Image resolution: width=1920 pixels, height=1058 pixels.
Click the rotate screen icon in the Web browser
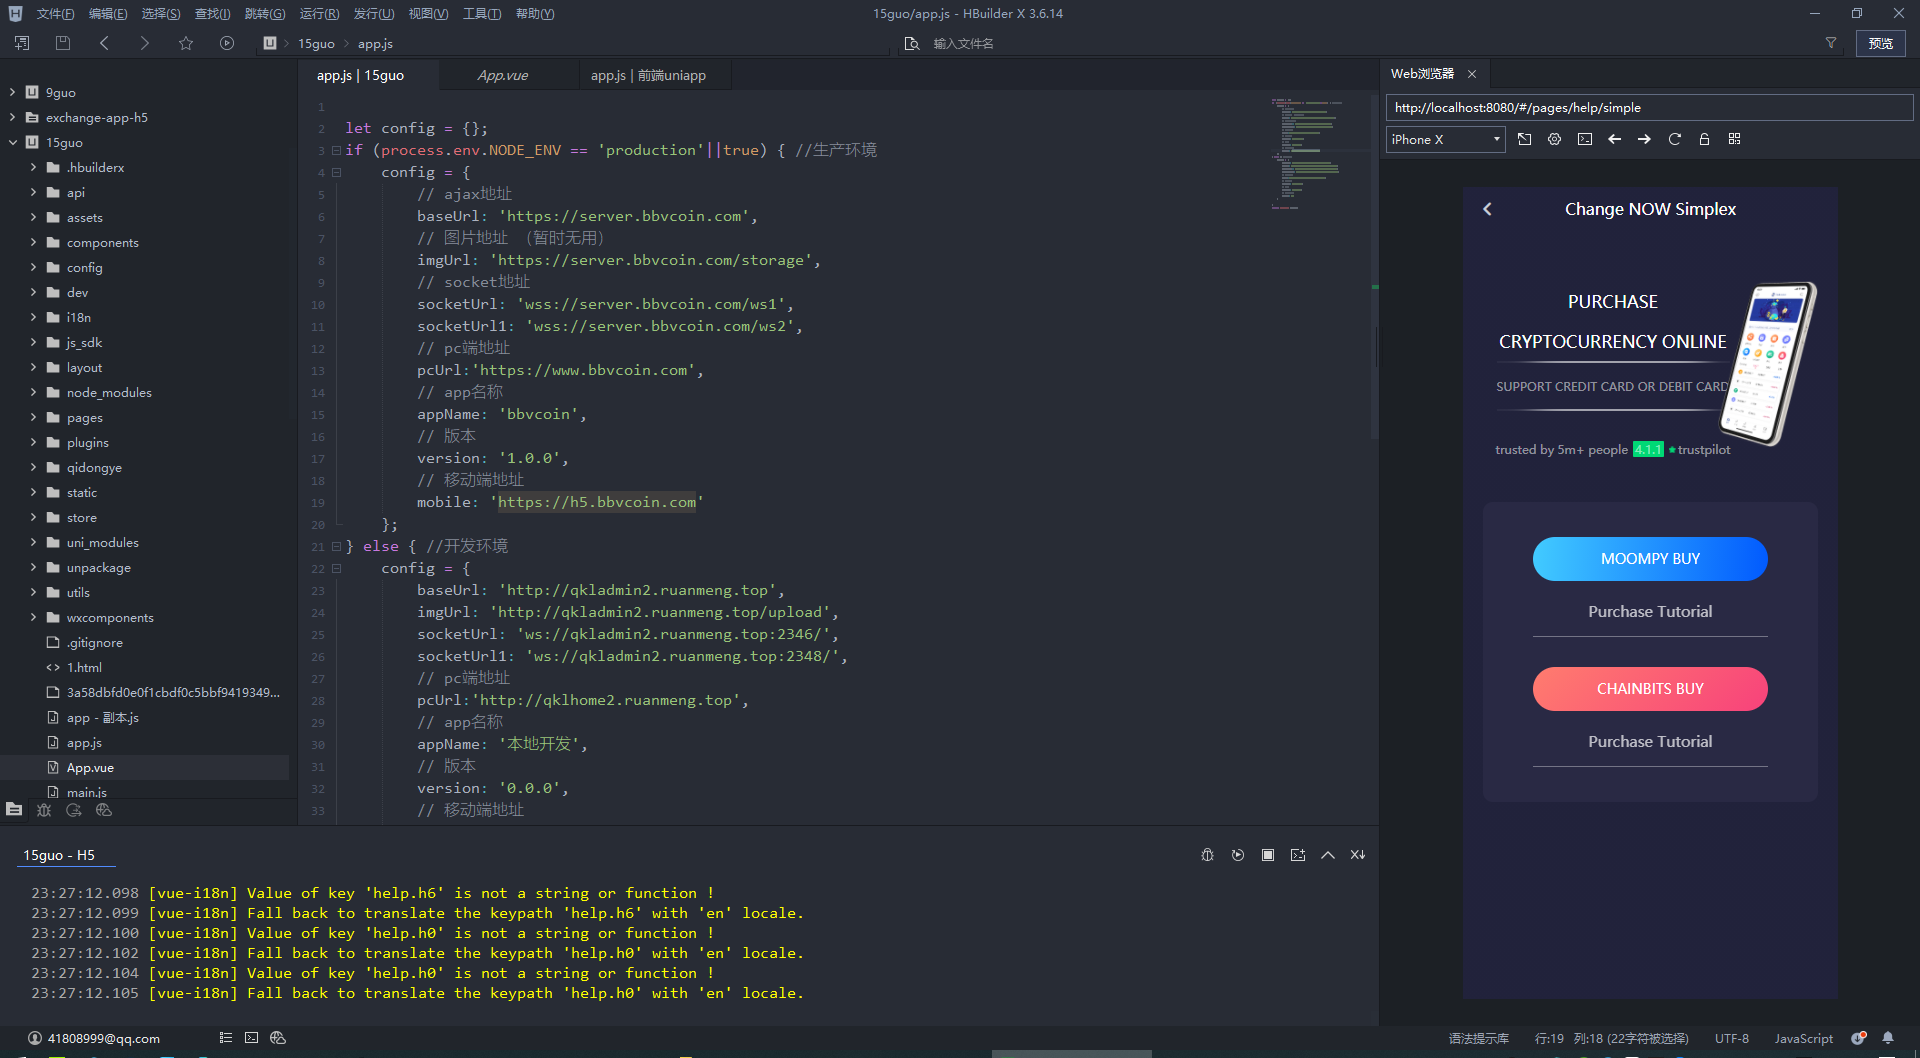(1524, 139)
